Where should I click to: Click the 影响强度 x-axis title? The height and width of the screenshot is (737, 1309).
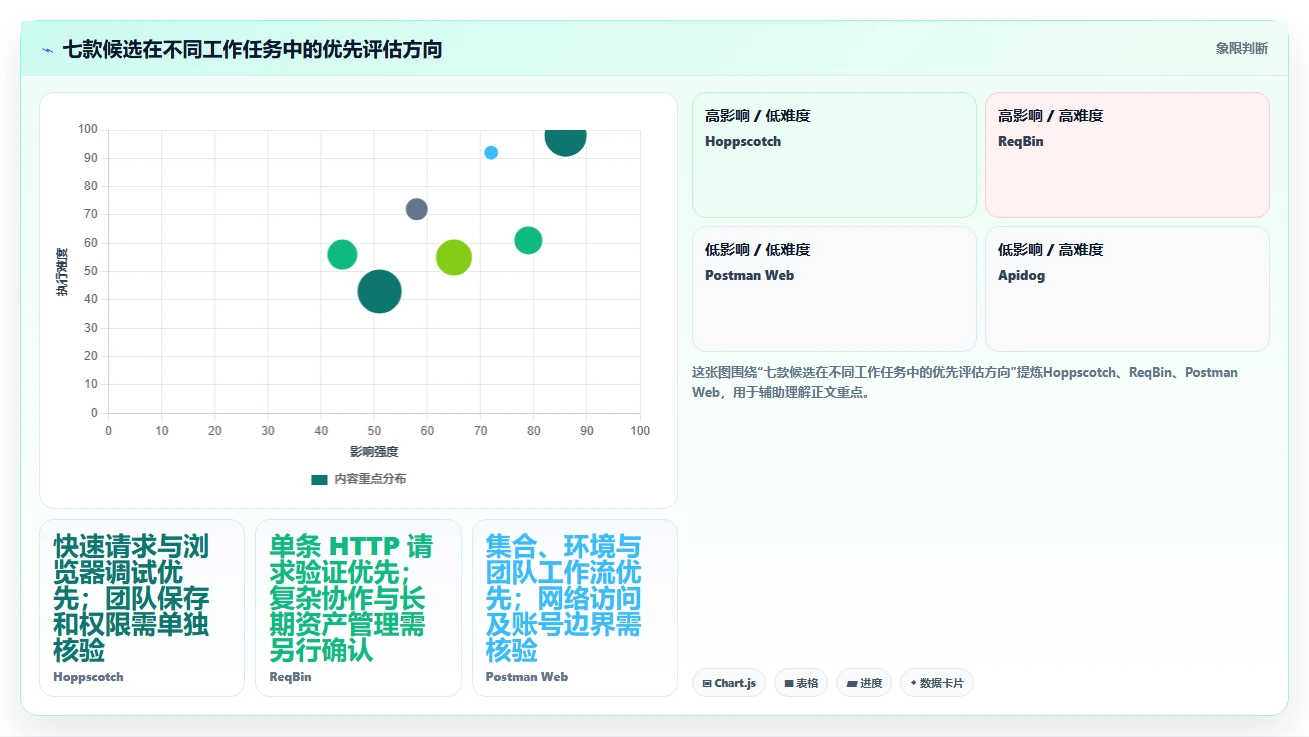374,452
